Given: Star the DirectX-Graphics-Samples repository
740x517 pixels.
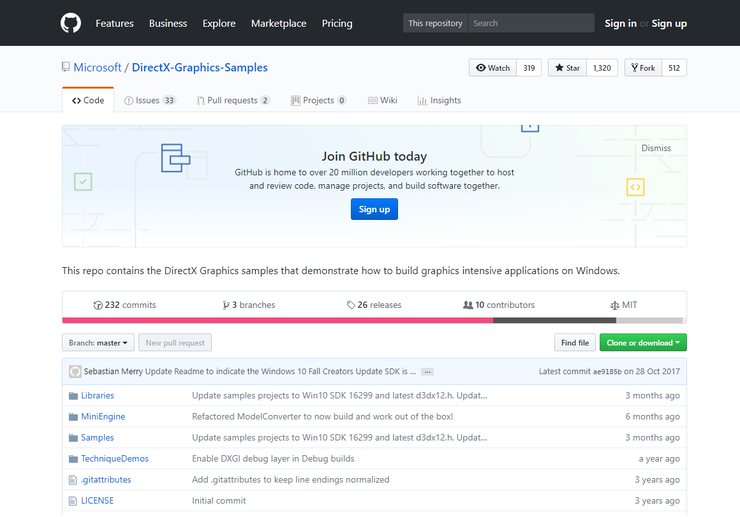Looking at the screenshot, I should click(x=567, y=68).
